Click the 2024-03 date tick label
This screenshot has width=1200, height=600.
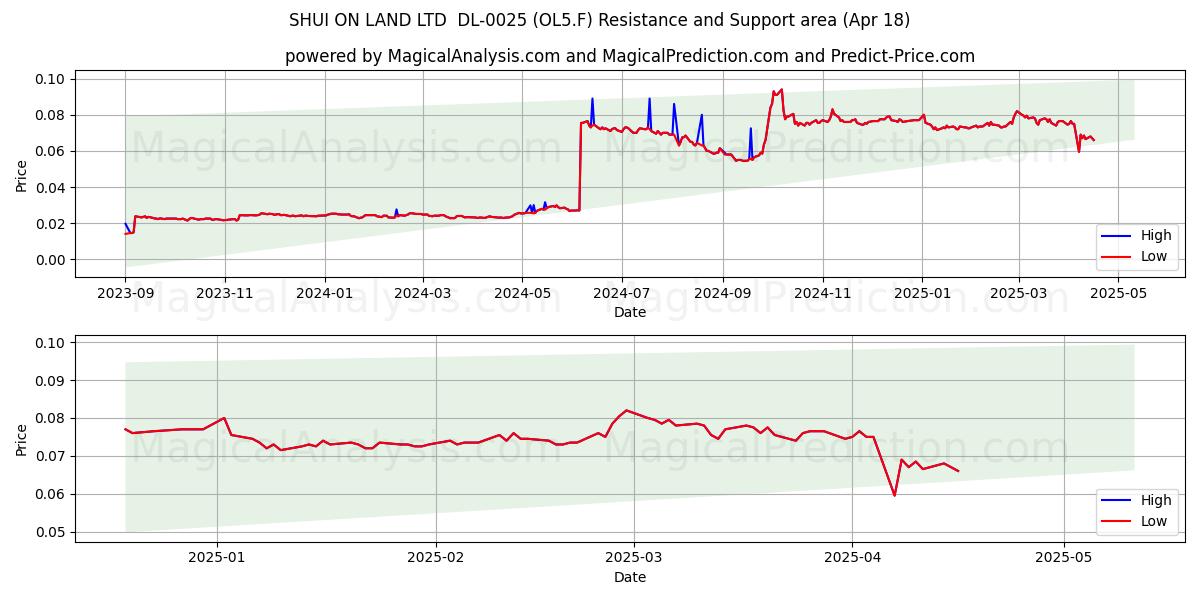click(423, 294)
